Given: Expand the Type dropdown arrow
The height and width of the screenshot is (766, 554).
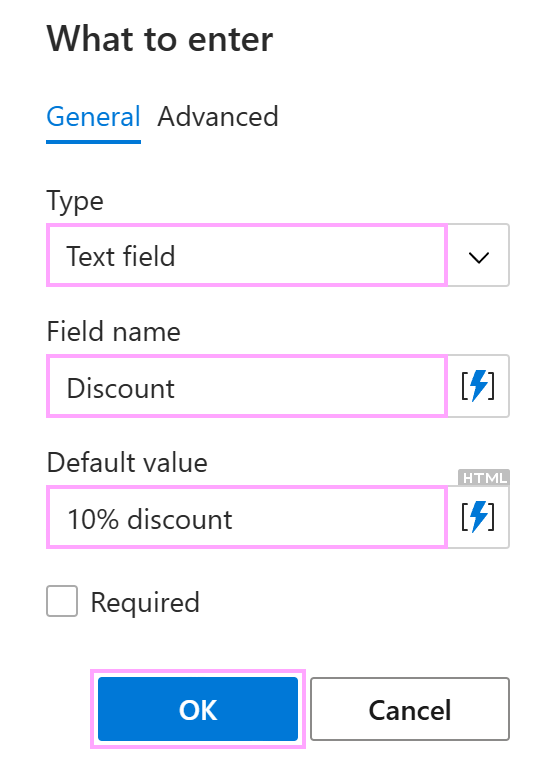Looking at the screenshot, I should pos(478,255).
